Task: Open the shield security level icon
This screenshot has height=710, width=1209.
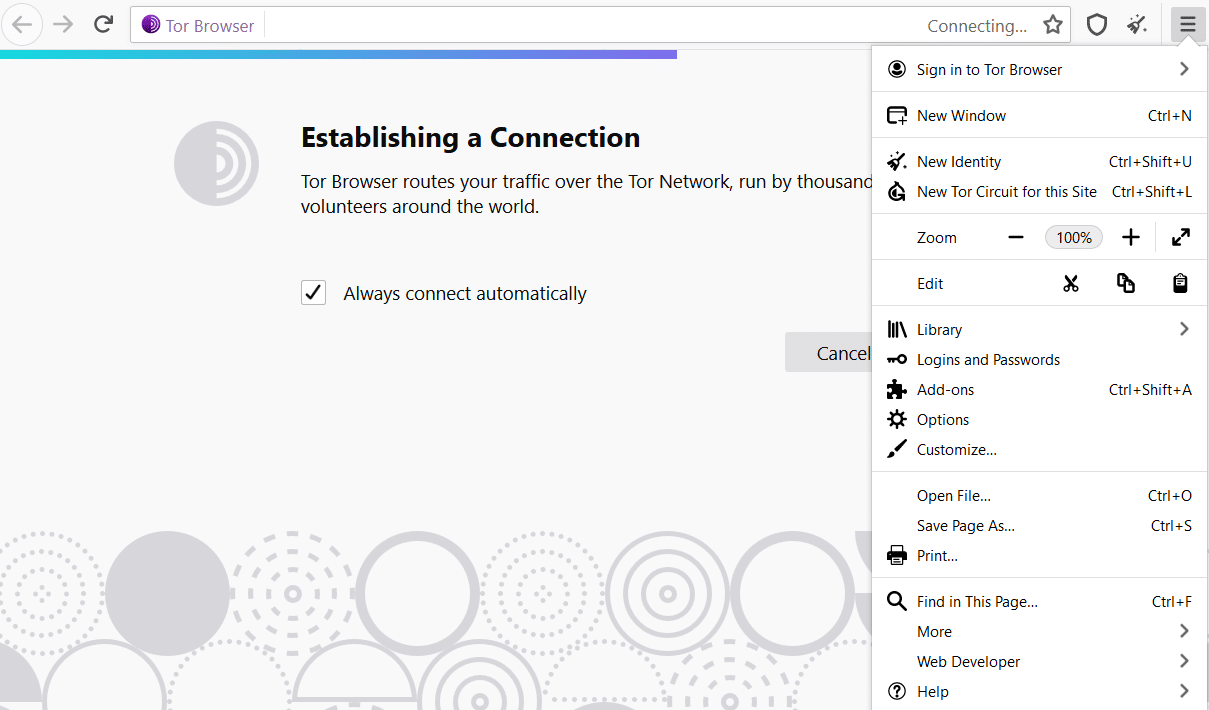Action: (x=1097, y=25)
